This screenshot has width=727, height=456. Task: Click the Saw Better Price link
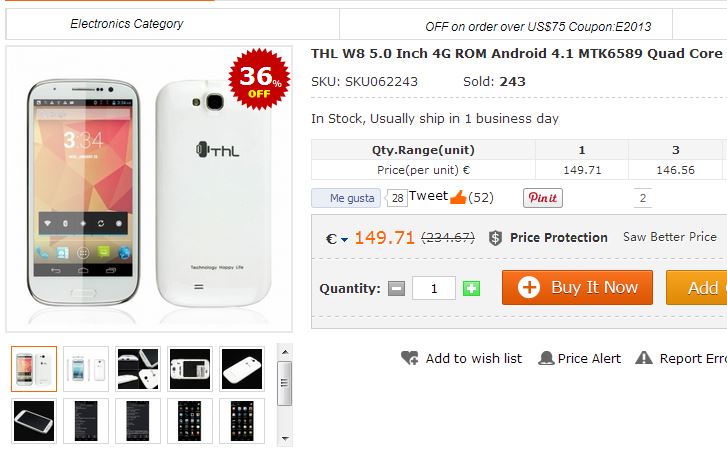669,237
